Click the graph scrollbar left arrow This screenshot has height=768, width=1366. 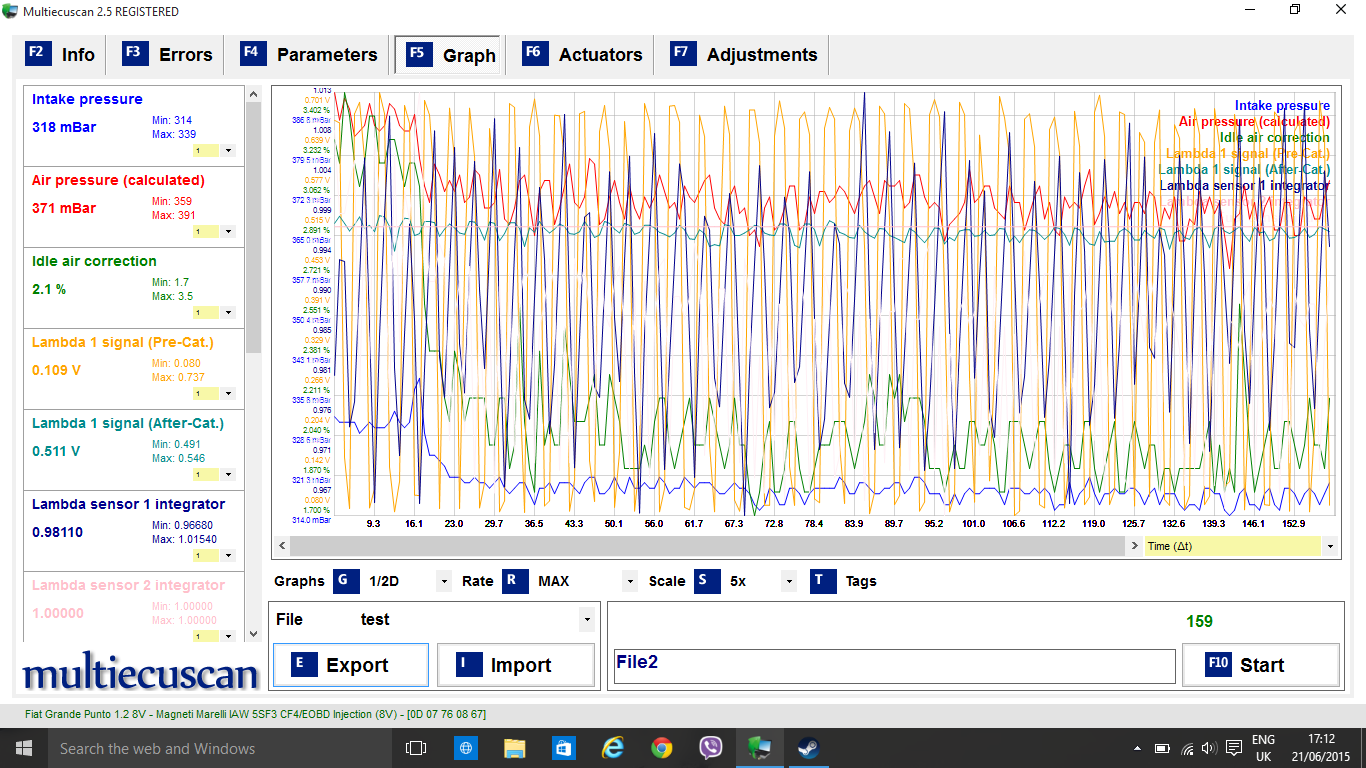coord(281,546)
